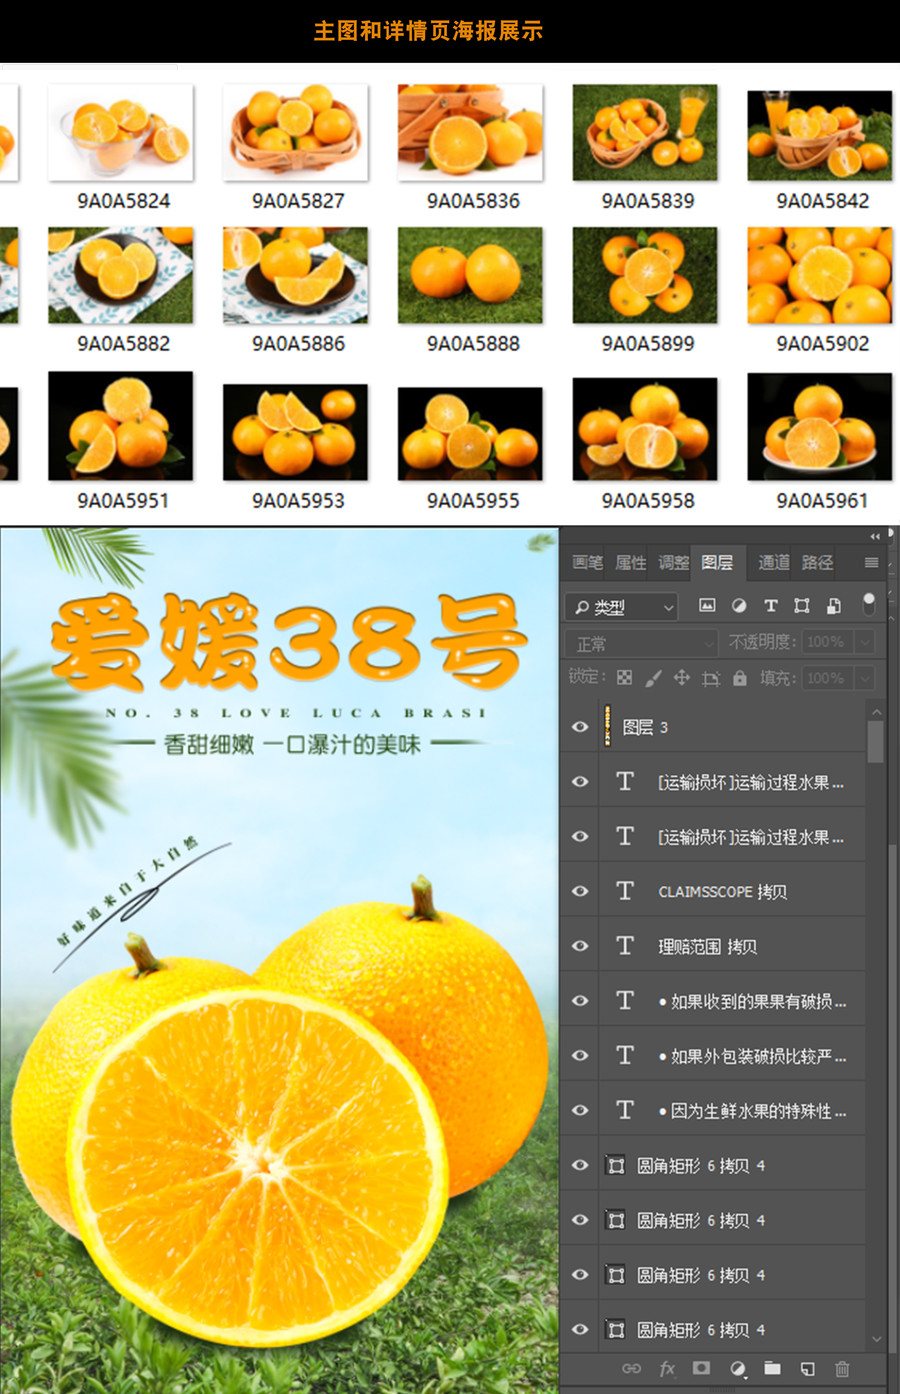This screenshot has height=1394, width=900.
Task: Create a new layer group folder
Action: 772,1368
